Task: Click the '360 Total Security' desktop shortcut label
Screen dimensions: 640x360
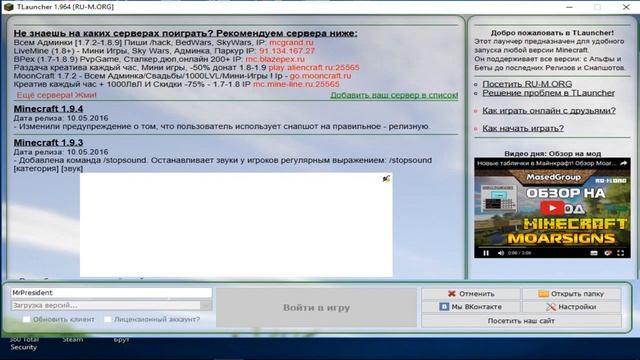Action: 24,343
